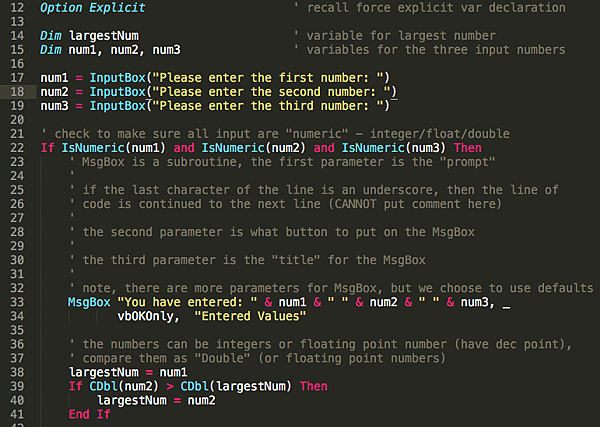Click the "Entered Values" string

click(x=250, y=316)
